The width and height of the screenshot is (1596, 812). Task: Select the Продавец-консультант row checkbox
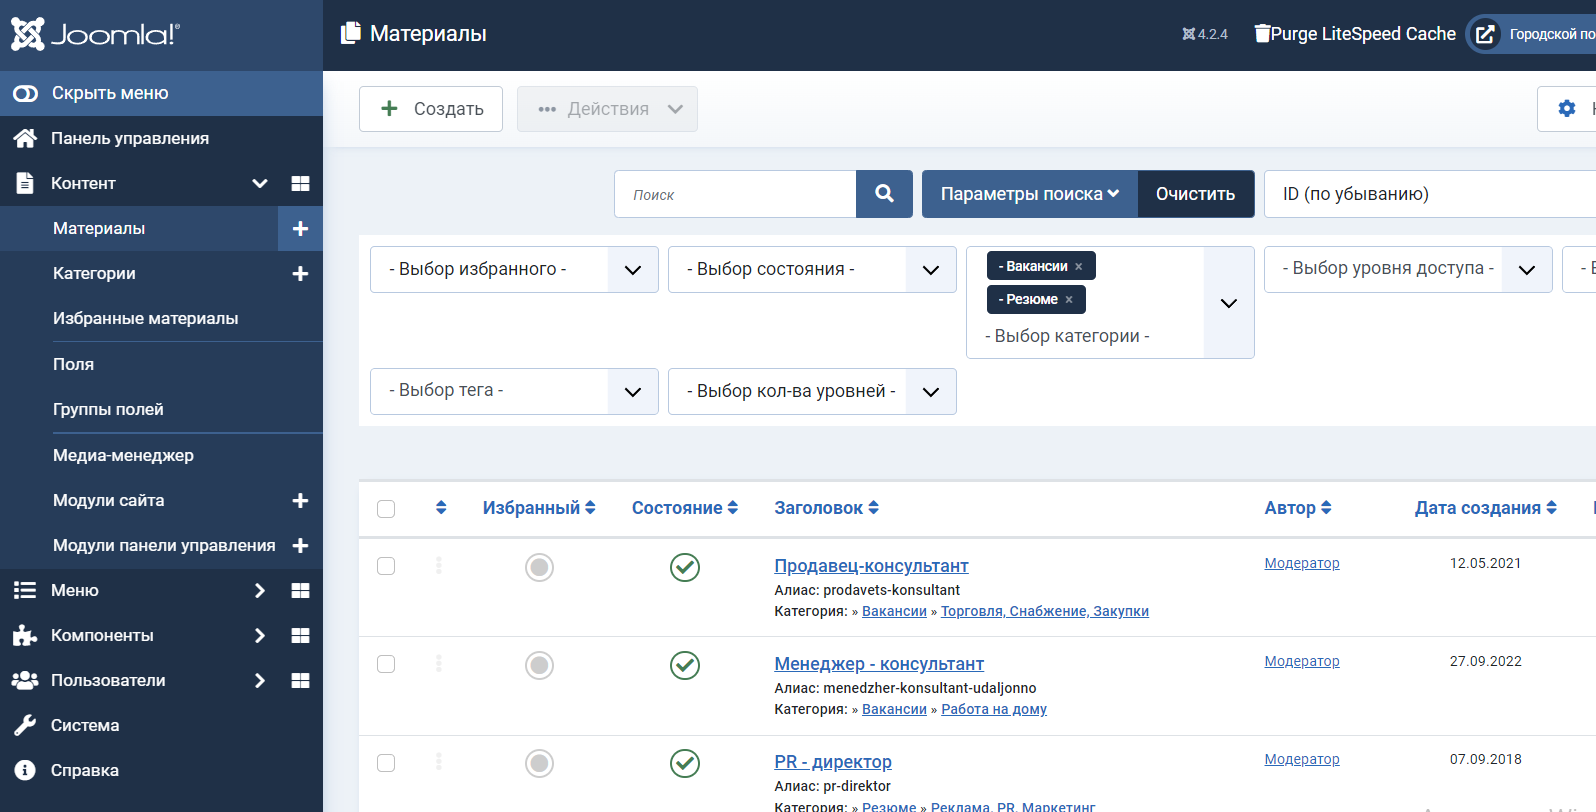point(386,566)
